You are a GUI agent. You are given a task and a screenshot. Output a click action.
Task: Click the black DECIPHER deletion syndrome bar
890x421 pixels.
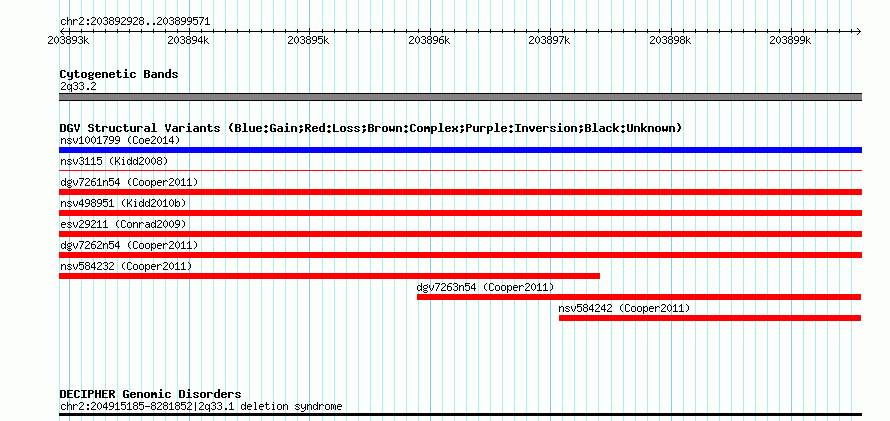point(460,415)
